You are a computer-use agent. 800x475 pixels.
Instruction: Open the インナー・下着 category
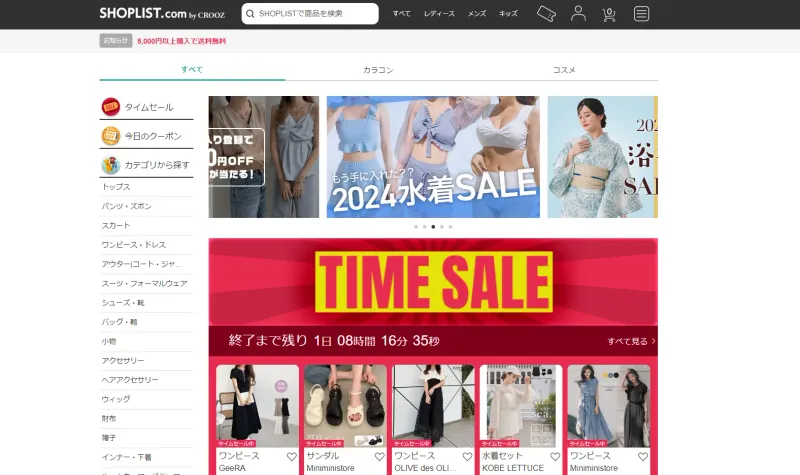coord(146,457)
